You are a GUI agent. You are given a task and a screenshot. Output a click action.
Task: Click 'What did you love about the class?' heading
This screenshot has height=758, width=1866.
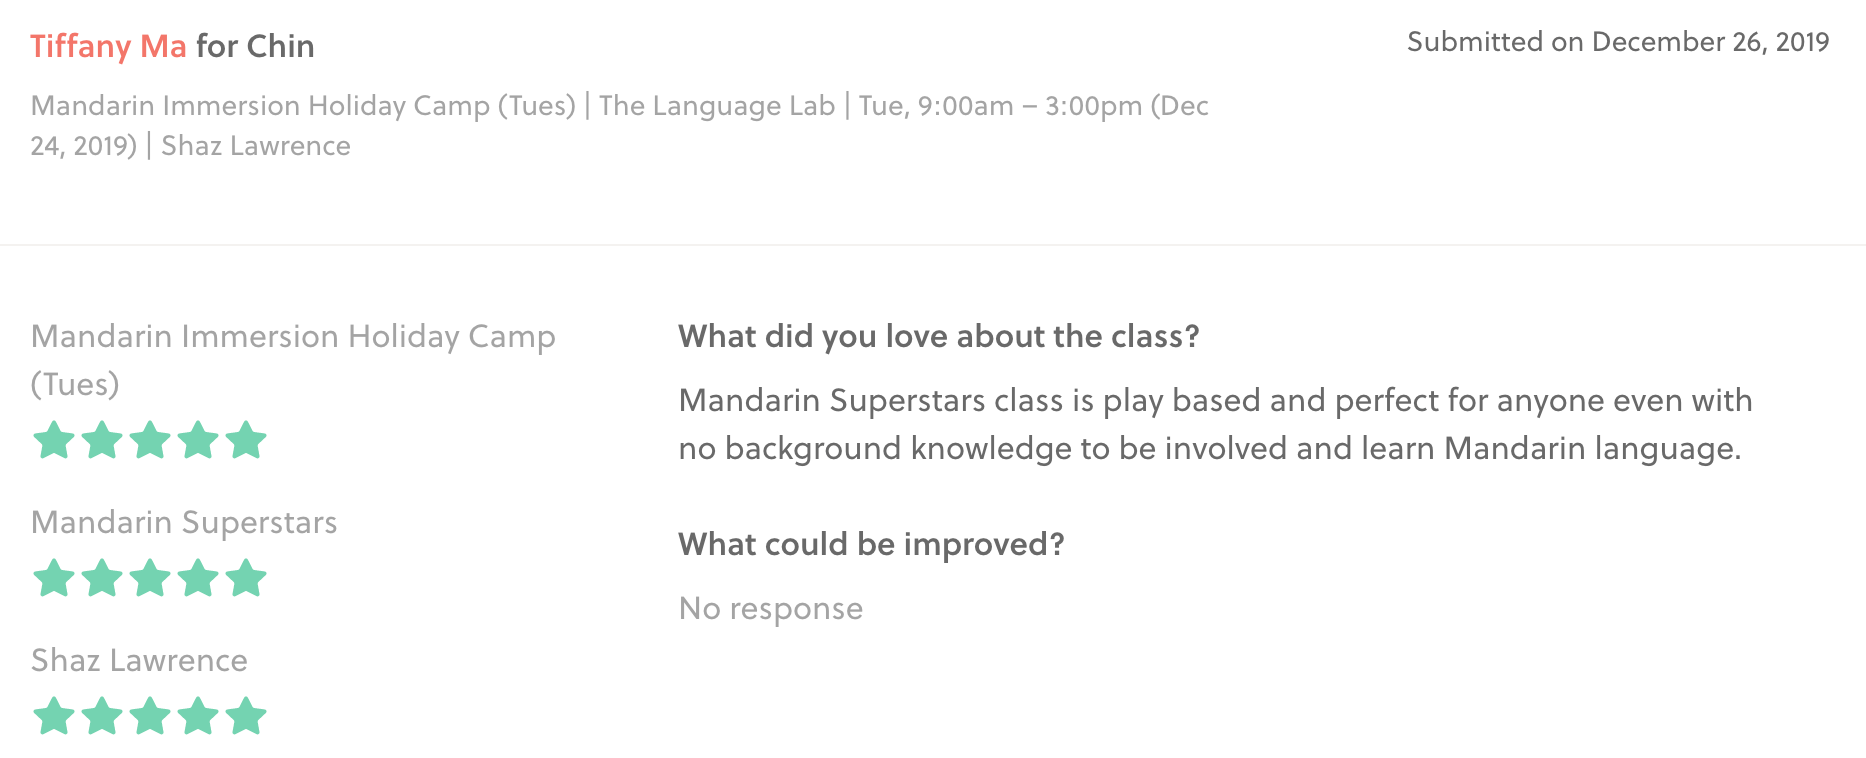(939, 337)
